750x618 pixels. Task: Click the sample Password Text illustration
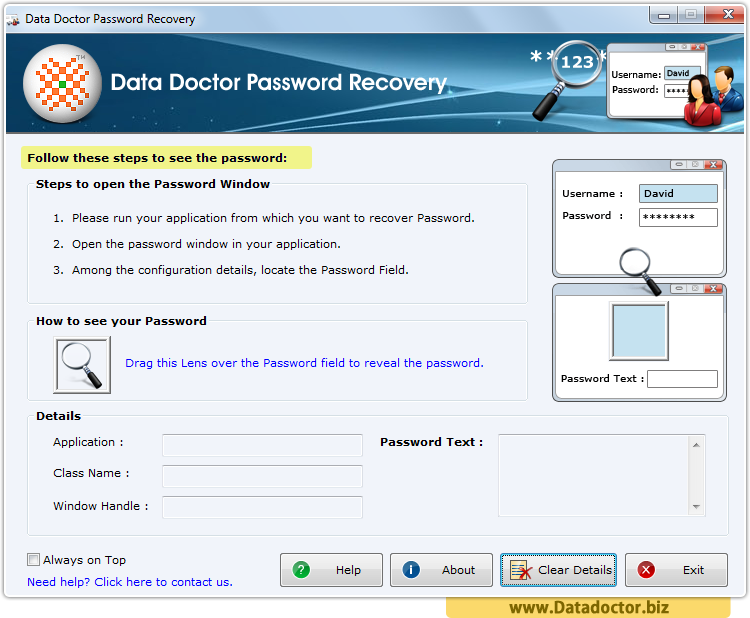tap(639, 342)
